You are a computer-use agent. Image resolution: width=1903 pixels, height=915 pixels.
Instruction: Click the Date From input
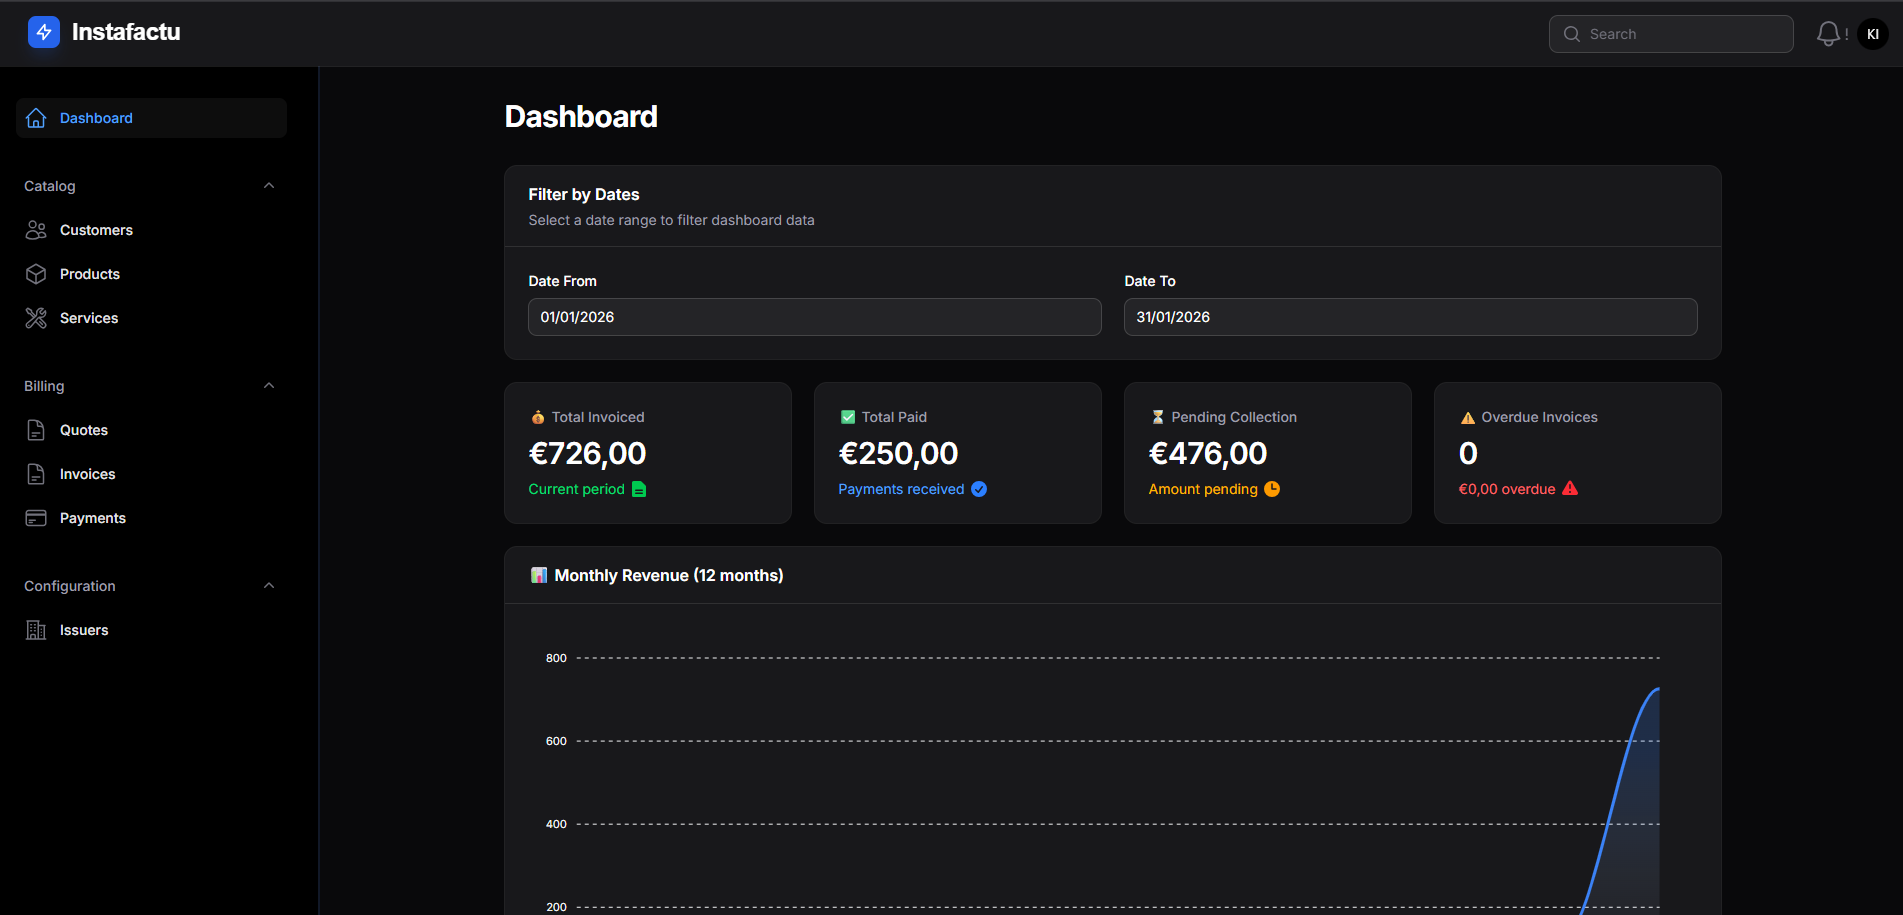[x=814, y=317]
